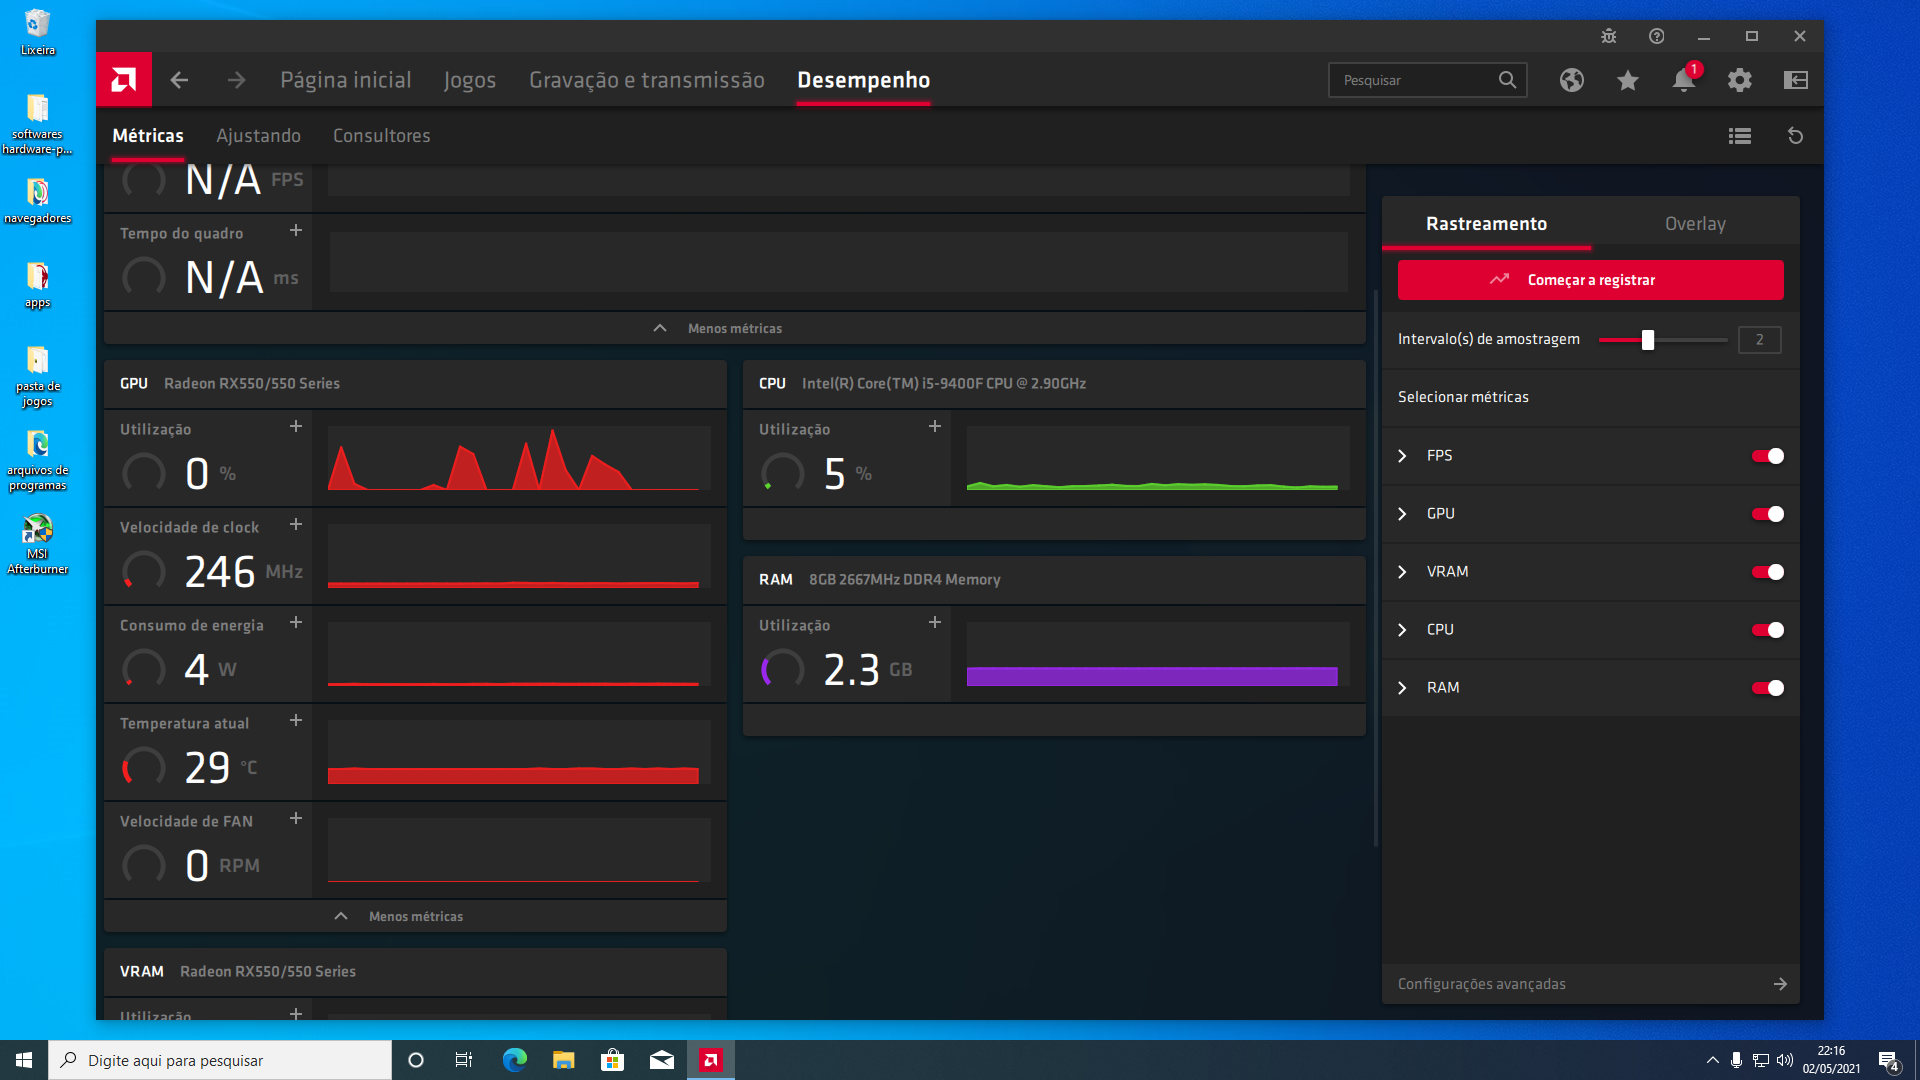Toggle VRAM metric tracking off
This screenshot has width=1920, height=1080.
pos(1767,572)
